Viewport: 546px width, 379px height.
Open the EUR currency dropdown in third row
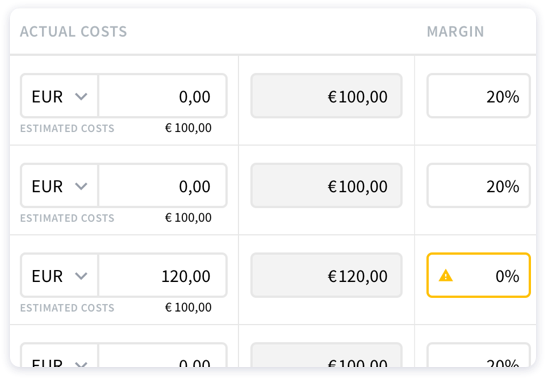tap(59, 276)
